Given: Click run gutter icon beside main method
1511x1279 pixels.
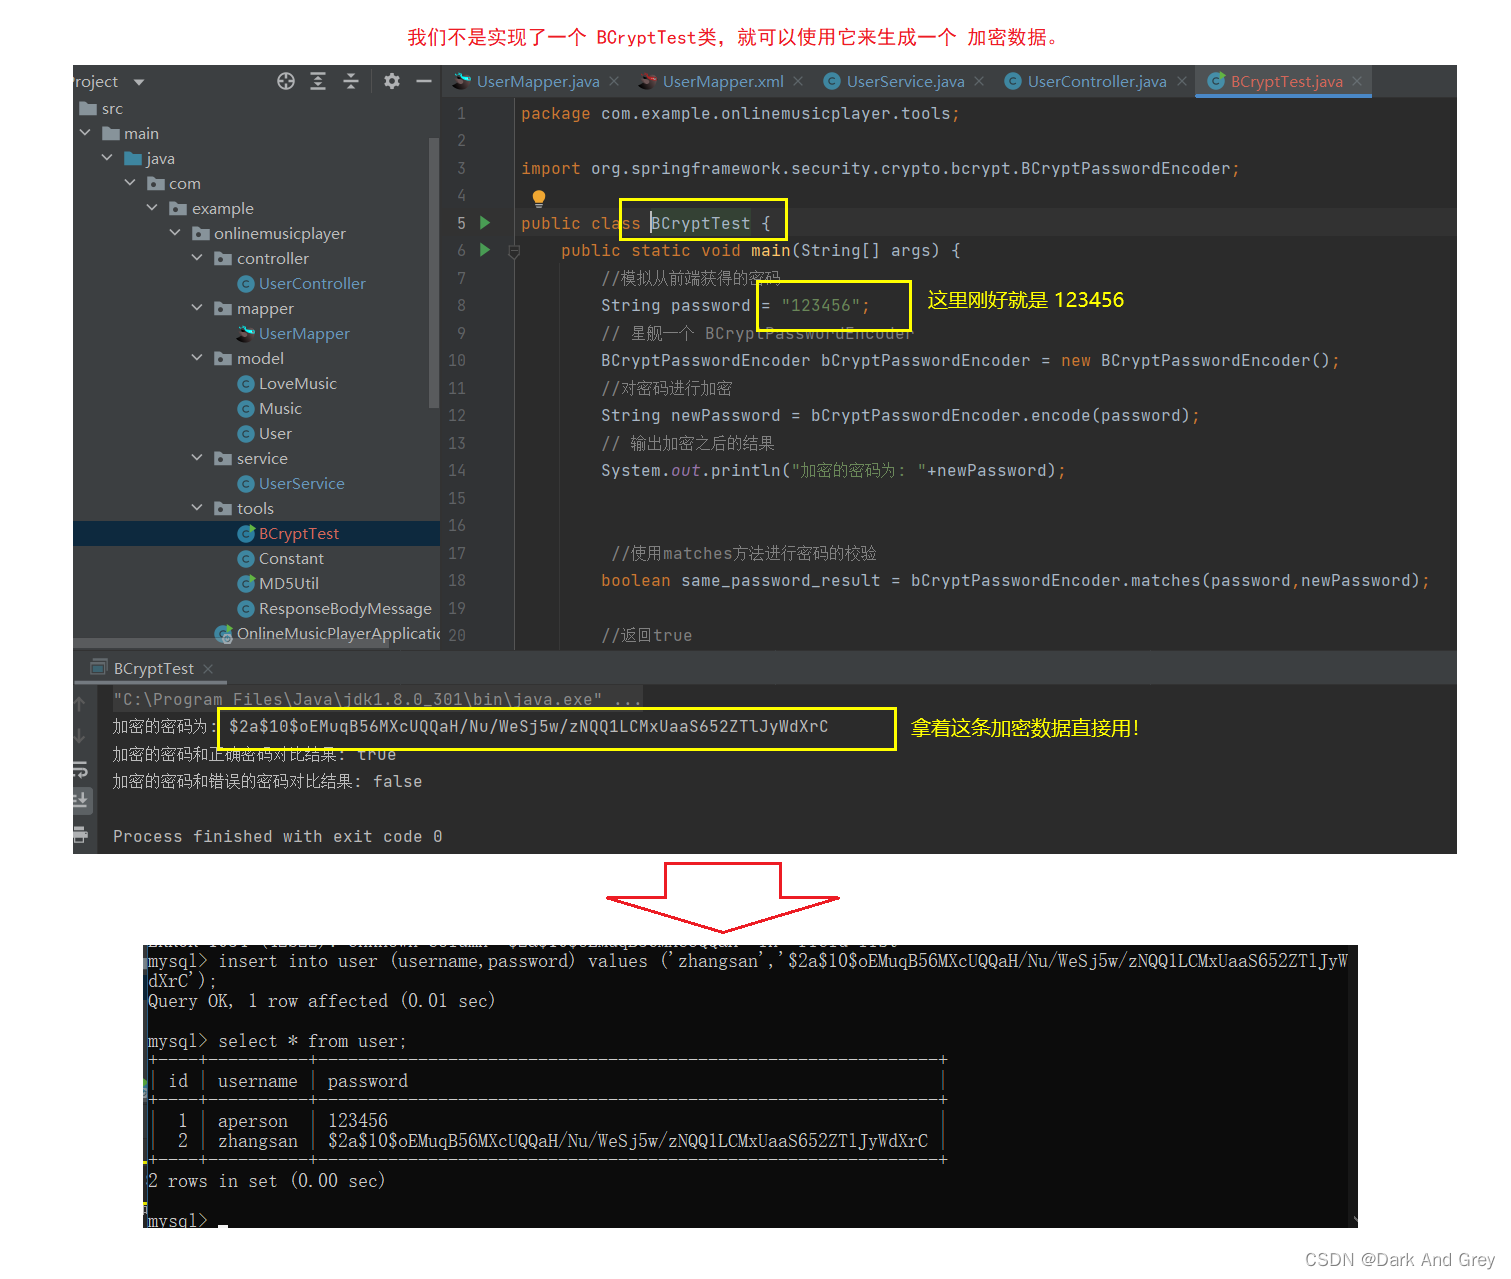Looking at the screenshot, I should pyautogui.click(x=485, y=250).
